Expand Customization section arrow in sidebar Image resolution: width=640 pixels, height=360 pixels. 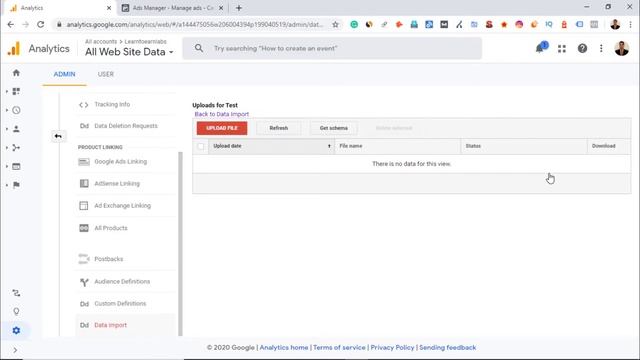[x=7, y=91]
